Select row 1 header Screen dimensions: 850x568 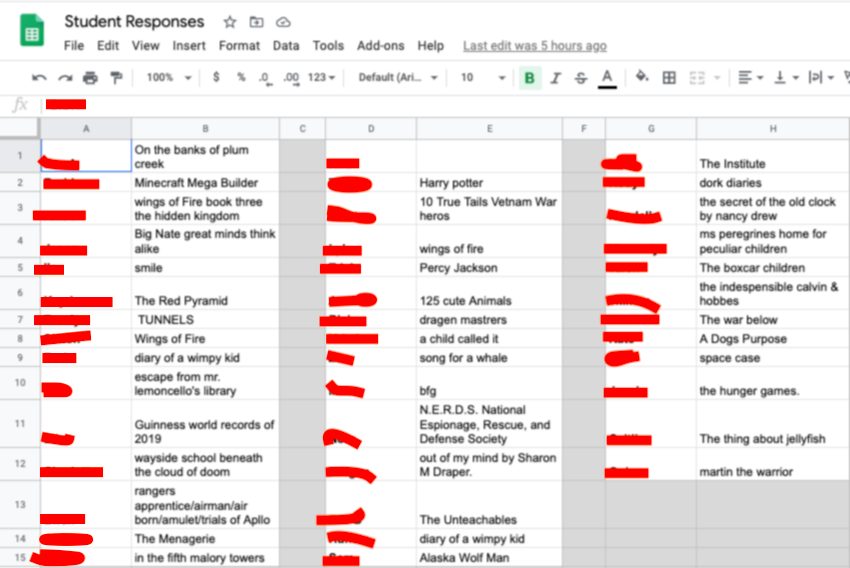click(x=20, y=156)
